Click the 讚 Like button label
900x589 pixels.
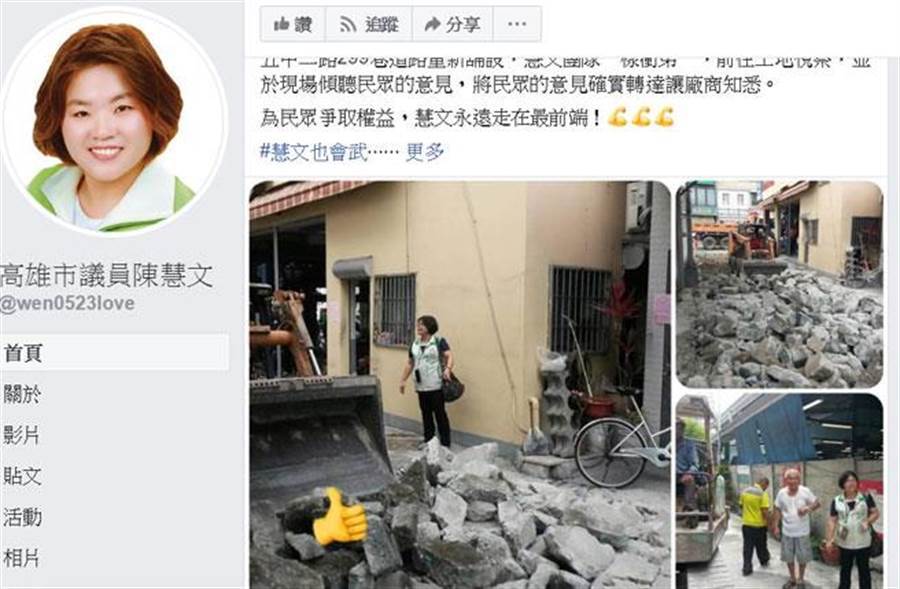303,24
